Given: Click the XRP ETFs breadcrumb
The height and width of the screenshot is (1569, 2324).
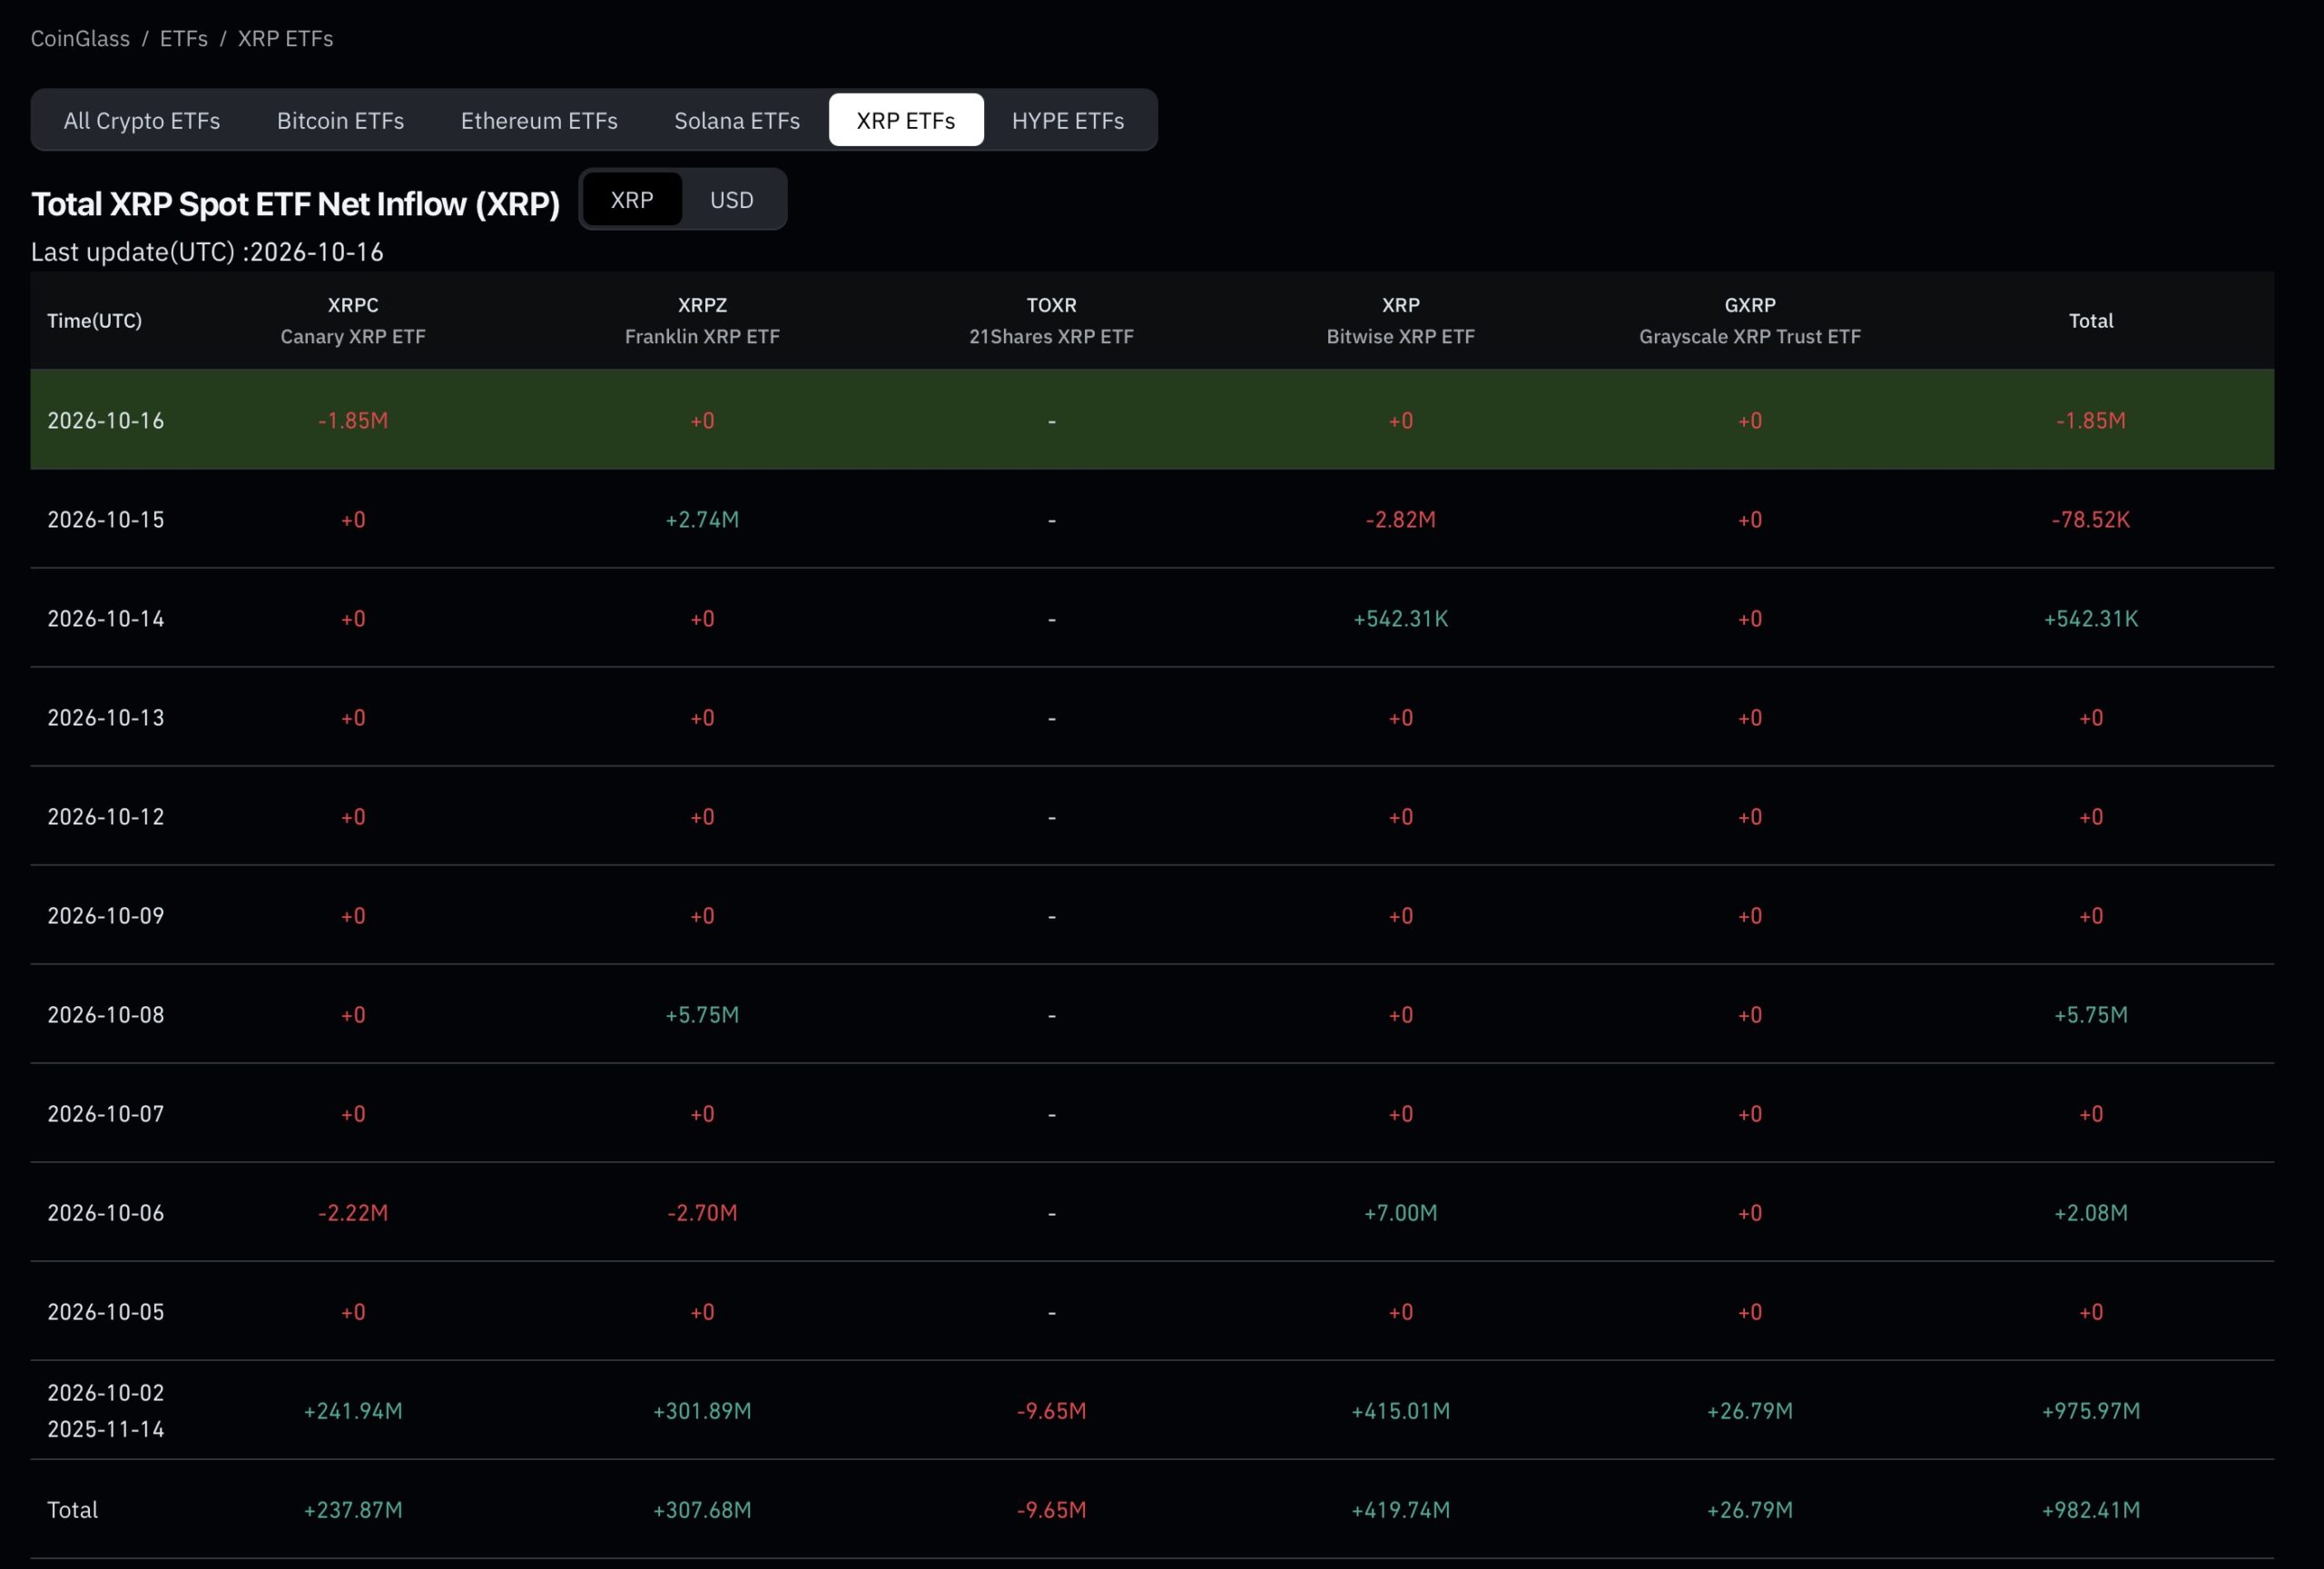Looking at the screenshot, I should tap(285, 38).
